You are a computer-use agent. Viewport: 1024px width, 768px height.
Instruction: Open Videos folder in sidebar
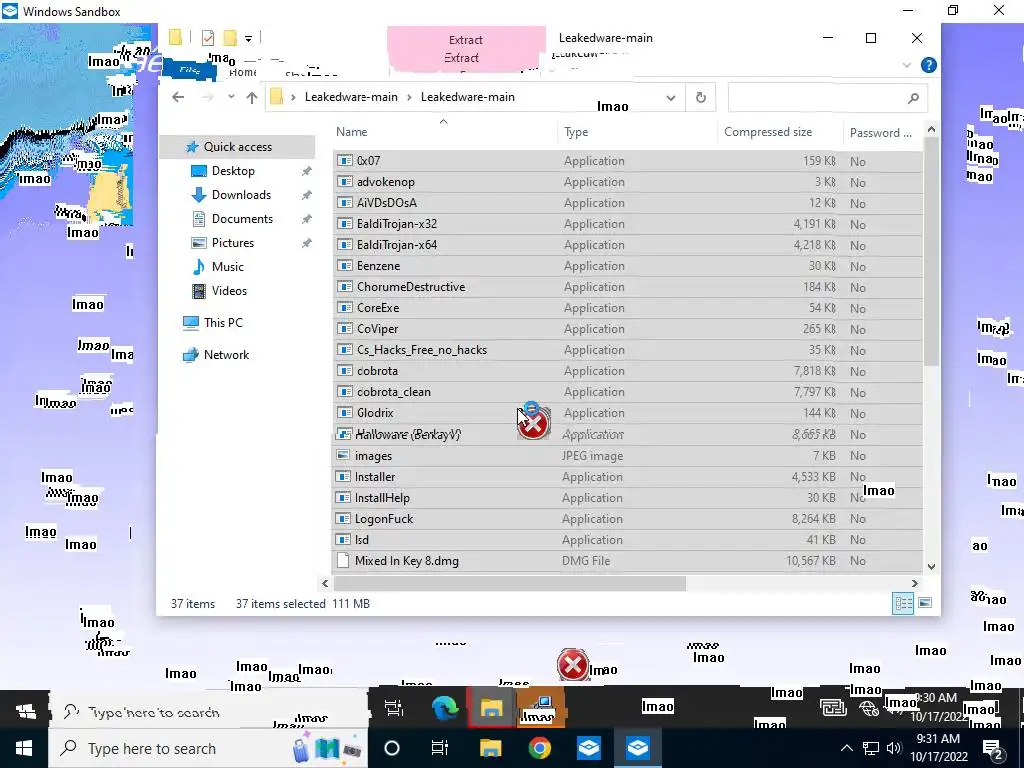pos(229,291)
